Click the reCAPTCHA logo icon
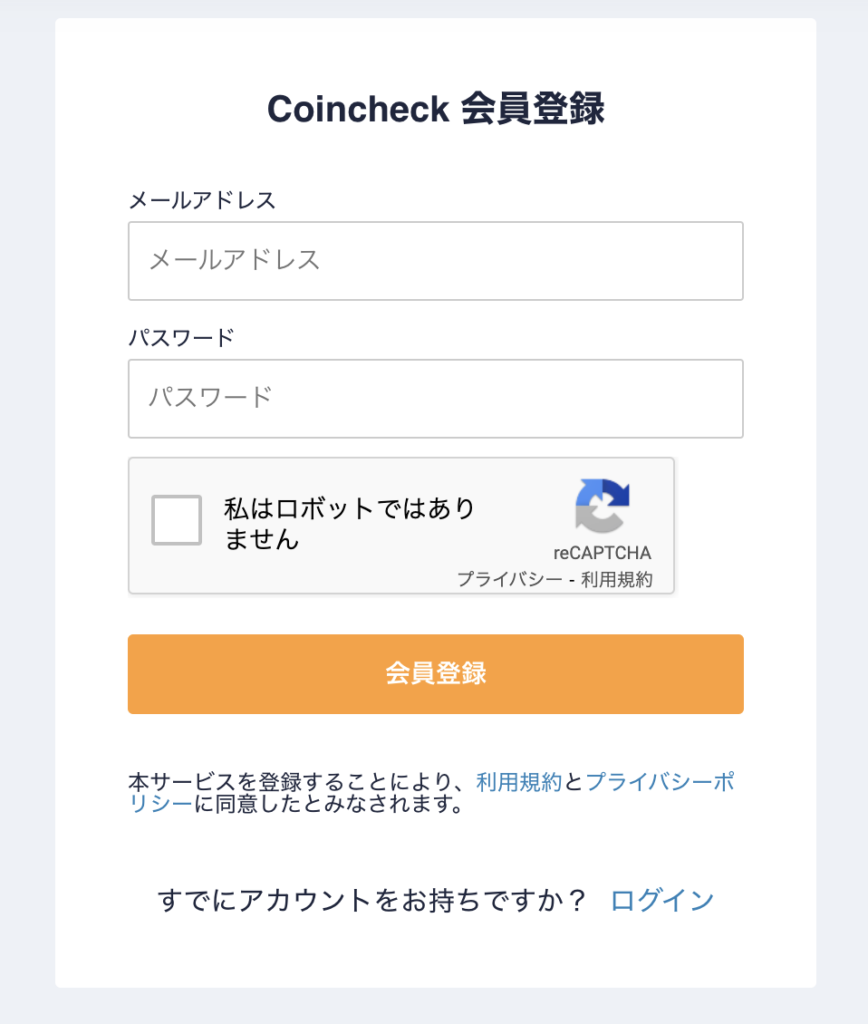The height and width of the screenshot is (1024, 868). [603, 506]
